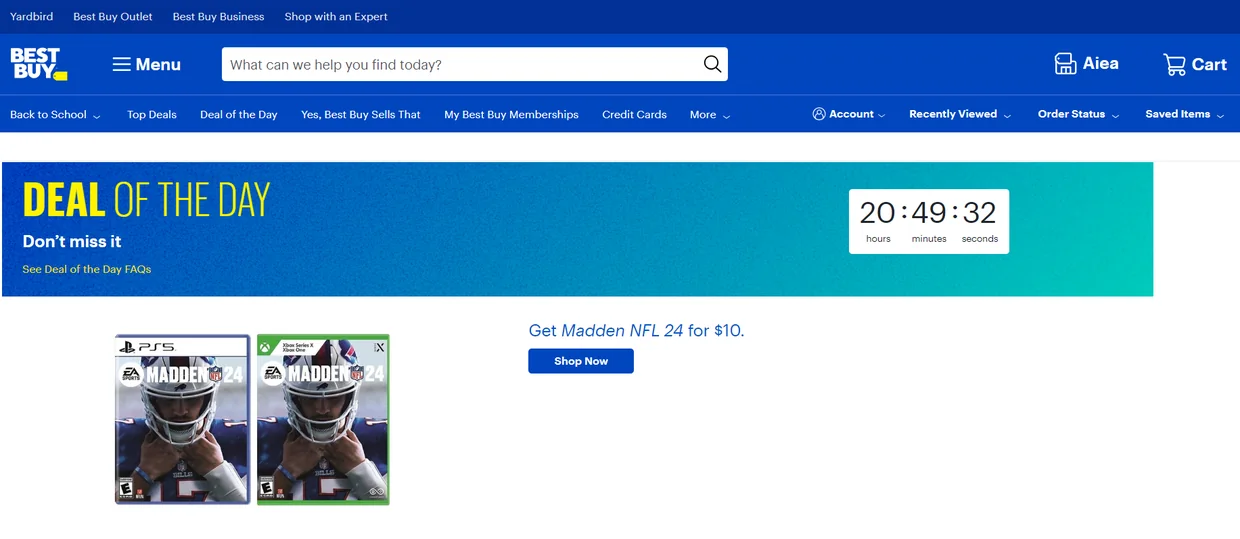
Task: Click the Best Buy logo
Action: point(39,64)
